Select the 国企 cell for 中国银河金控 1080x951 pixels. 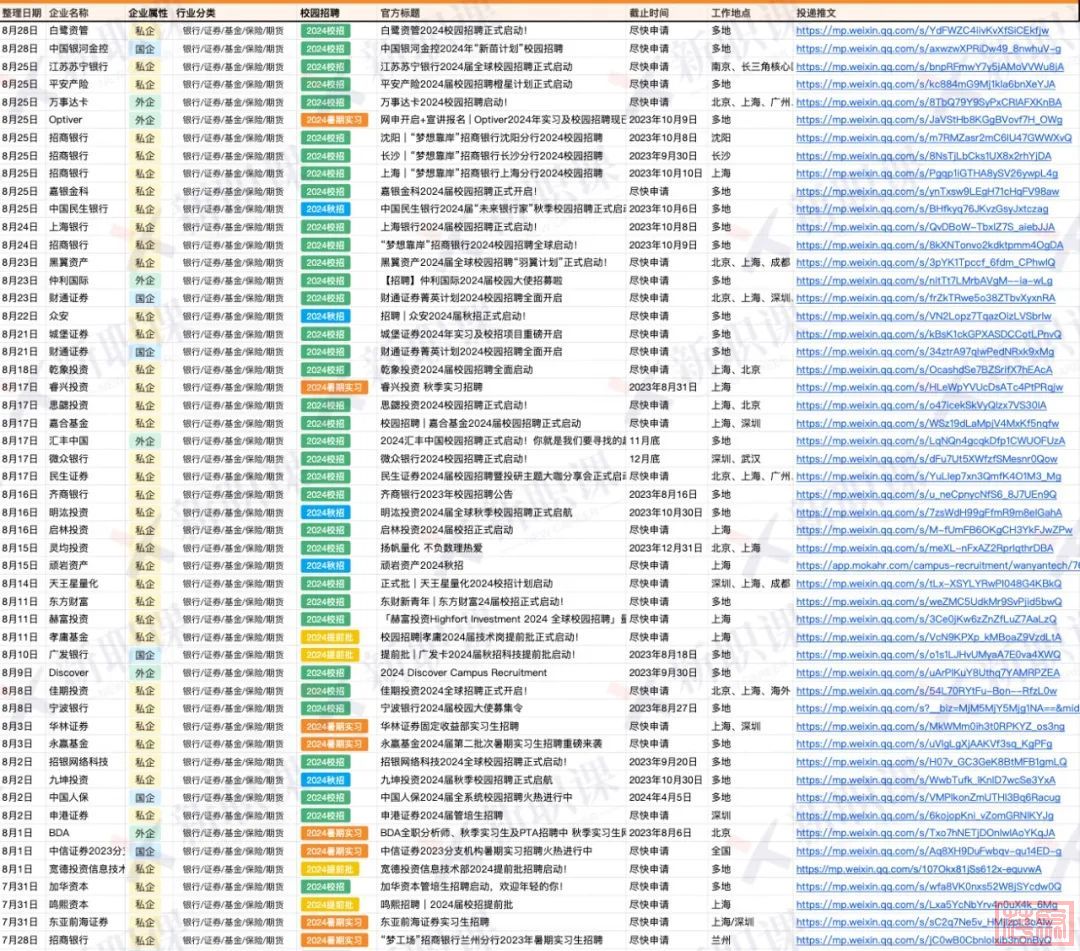click(x=145, y=48)
